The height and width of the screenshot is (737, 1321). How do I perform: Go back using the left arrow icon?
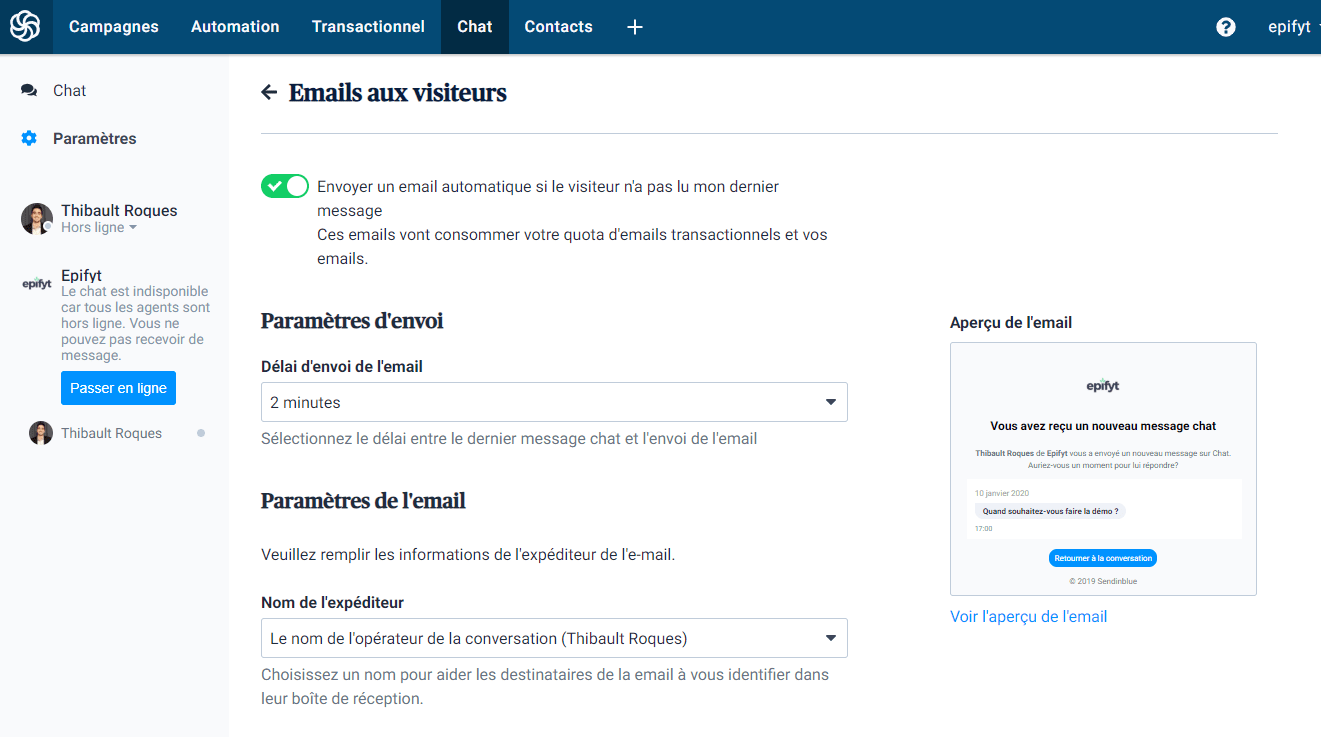click(268, 93)
